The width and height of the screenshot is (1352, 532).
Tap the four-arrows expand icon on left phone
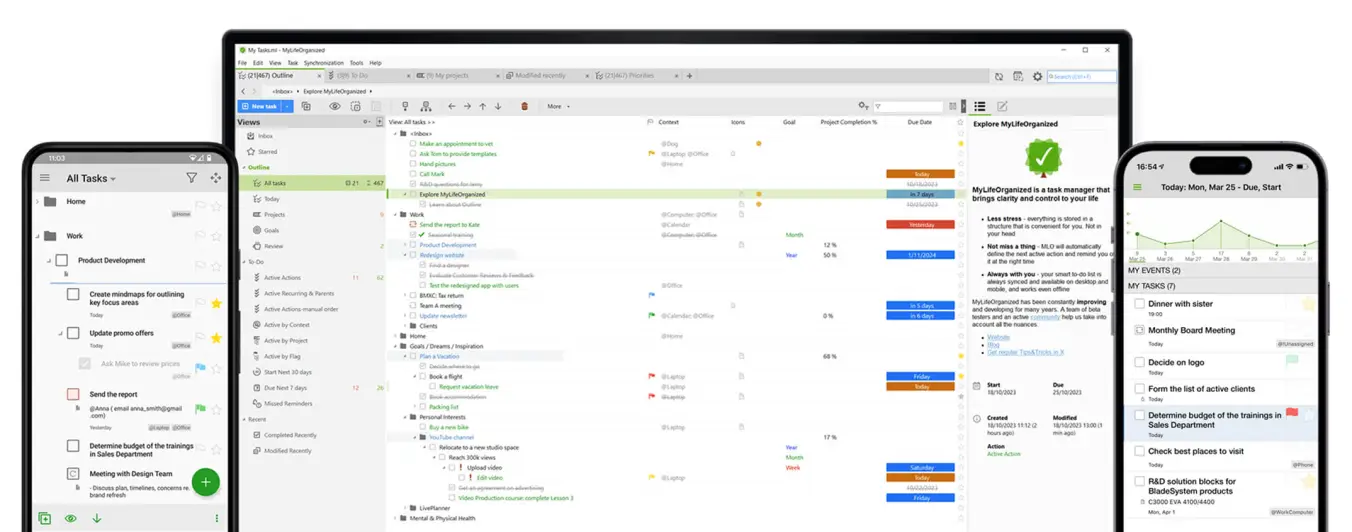pyautogui.click(x=215, y=178)
